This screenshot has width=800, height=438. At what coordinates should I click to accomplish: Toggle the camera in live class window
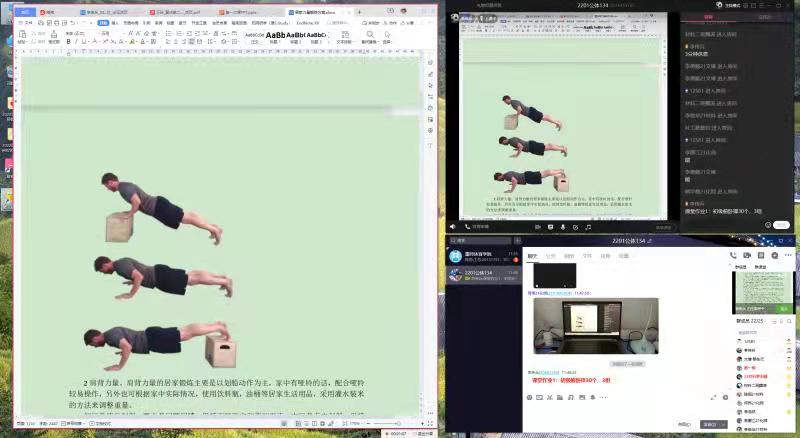tap(538, 227)
